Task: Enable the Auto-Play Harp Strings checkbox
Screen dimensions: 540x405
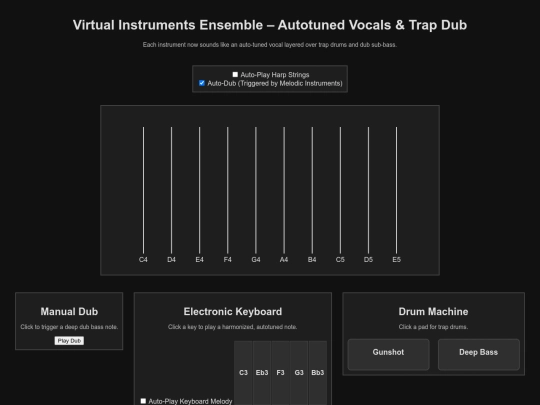Action: pyautogui.click(x=235, y=74)
